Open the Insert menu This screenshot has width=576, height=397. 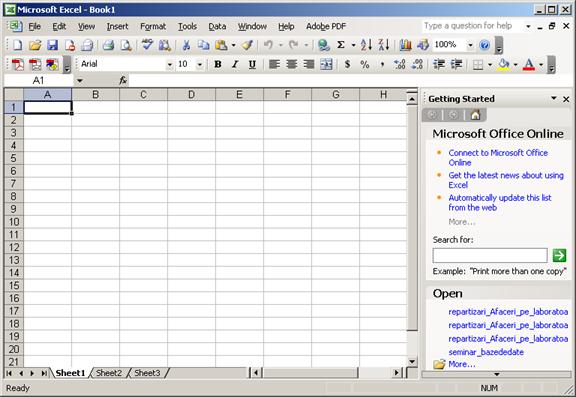click(117, 26)
